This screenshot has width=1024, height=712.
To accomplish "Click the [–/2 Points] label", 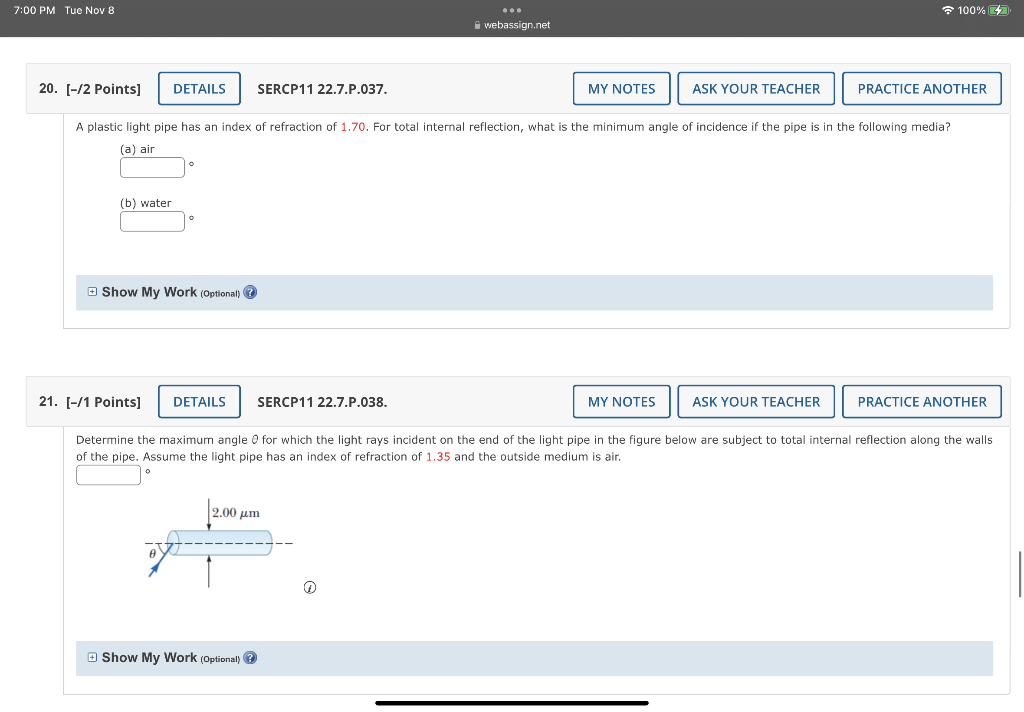I will pos(103,89).
